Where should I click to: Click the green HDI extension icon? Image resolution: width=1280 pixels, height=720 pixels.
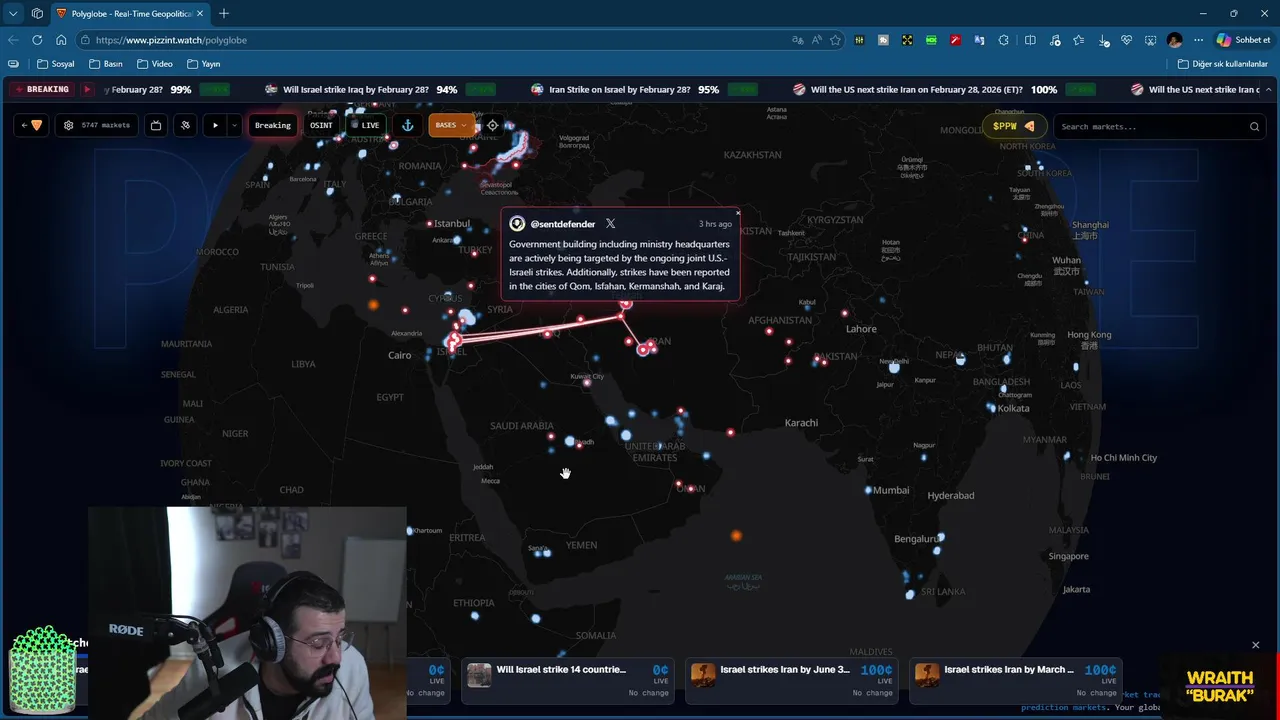(931, 40)
